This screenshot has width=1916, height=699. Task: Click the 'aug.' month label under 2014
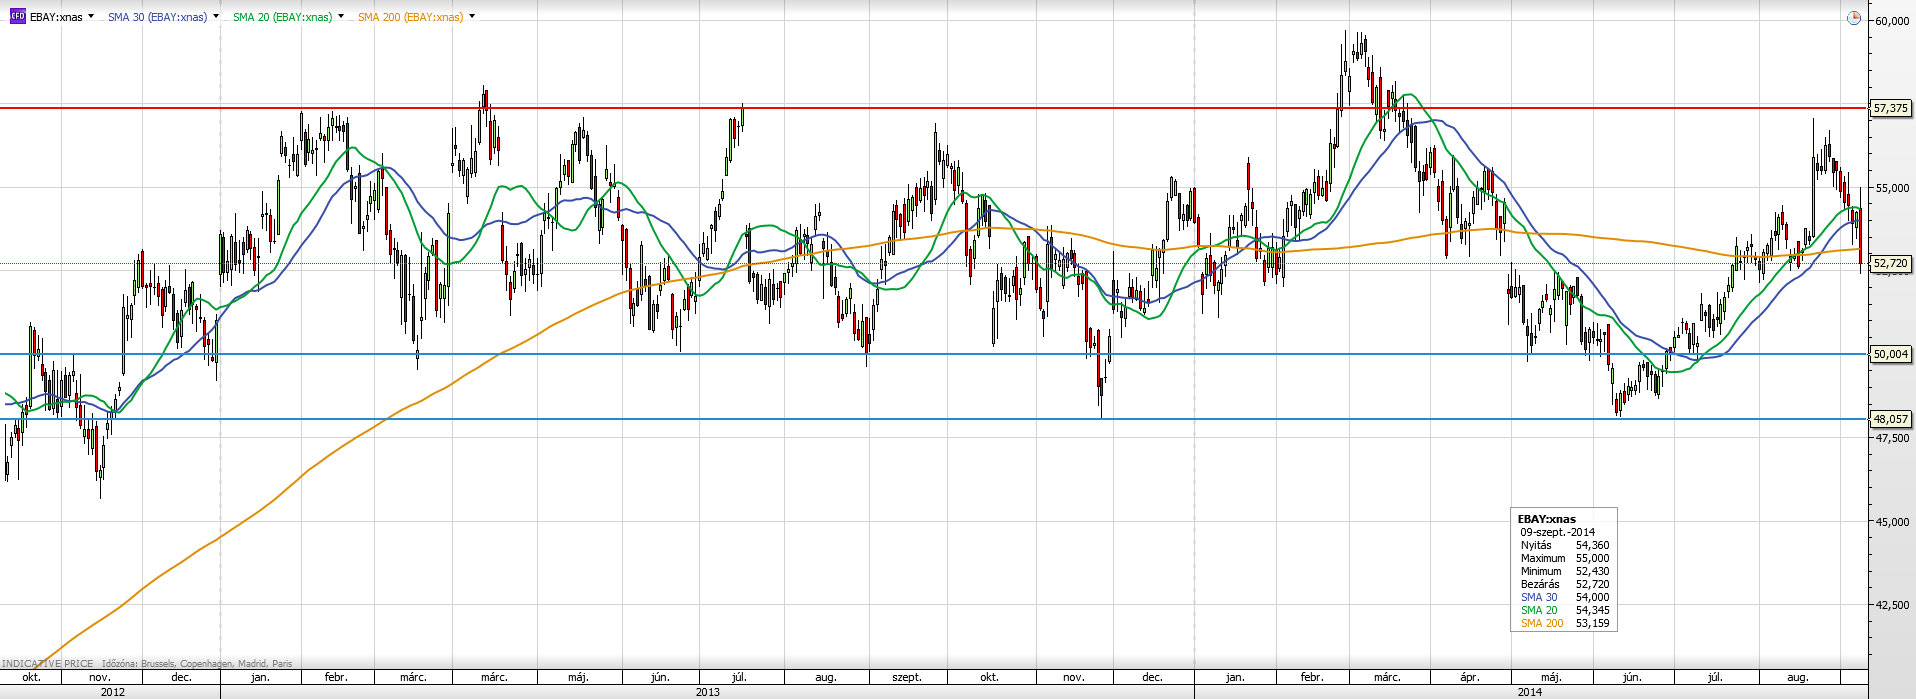(x=1797, y=677)
